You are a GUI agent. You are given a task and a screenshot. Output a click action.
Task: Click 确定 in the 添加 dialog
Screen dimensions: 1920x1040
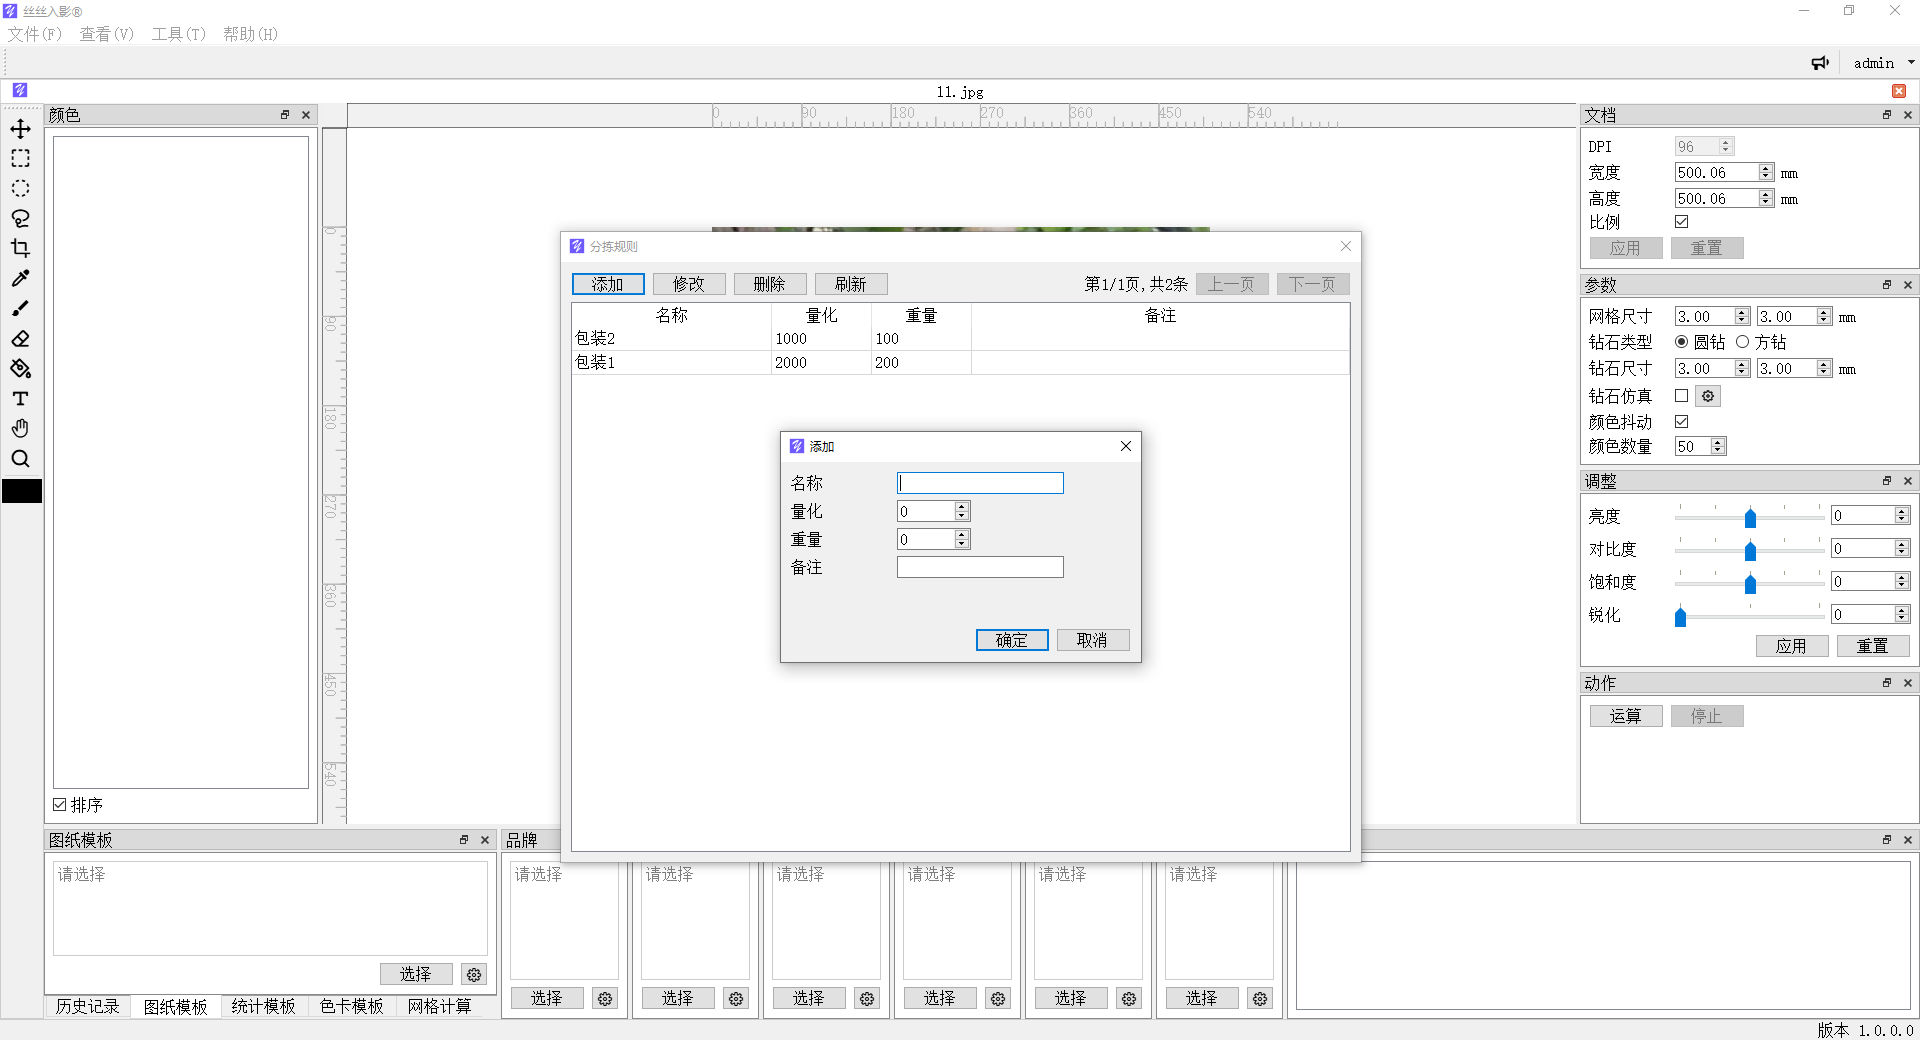(x=1011, y=640)
